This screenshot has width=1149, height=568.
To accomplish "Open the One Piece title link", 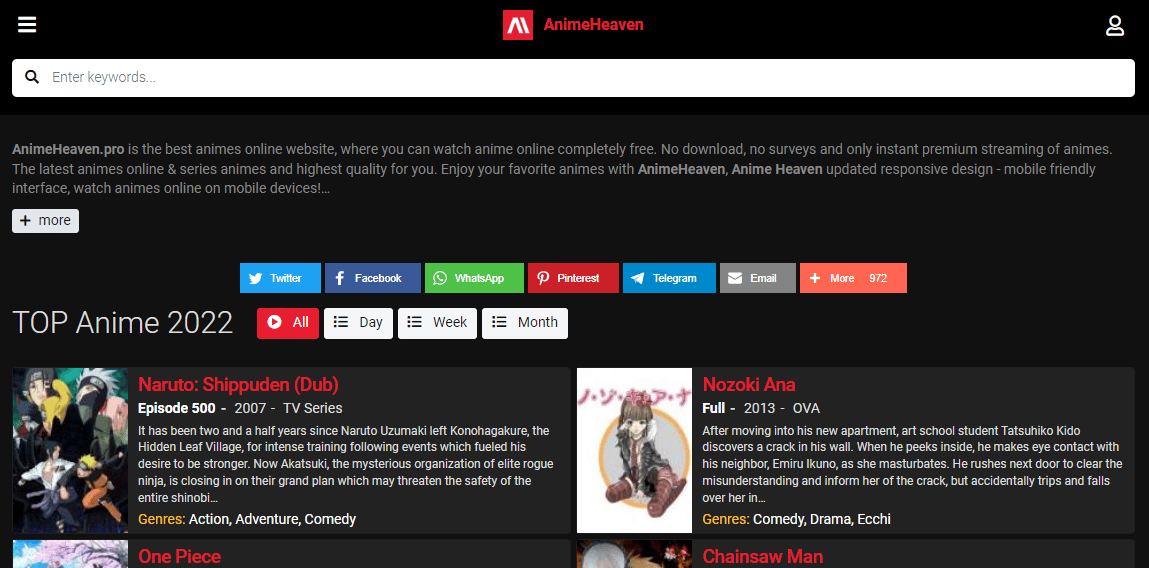I will pyautogui.click(x=180, y=557).
